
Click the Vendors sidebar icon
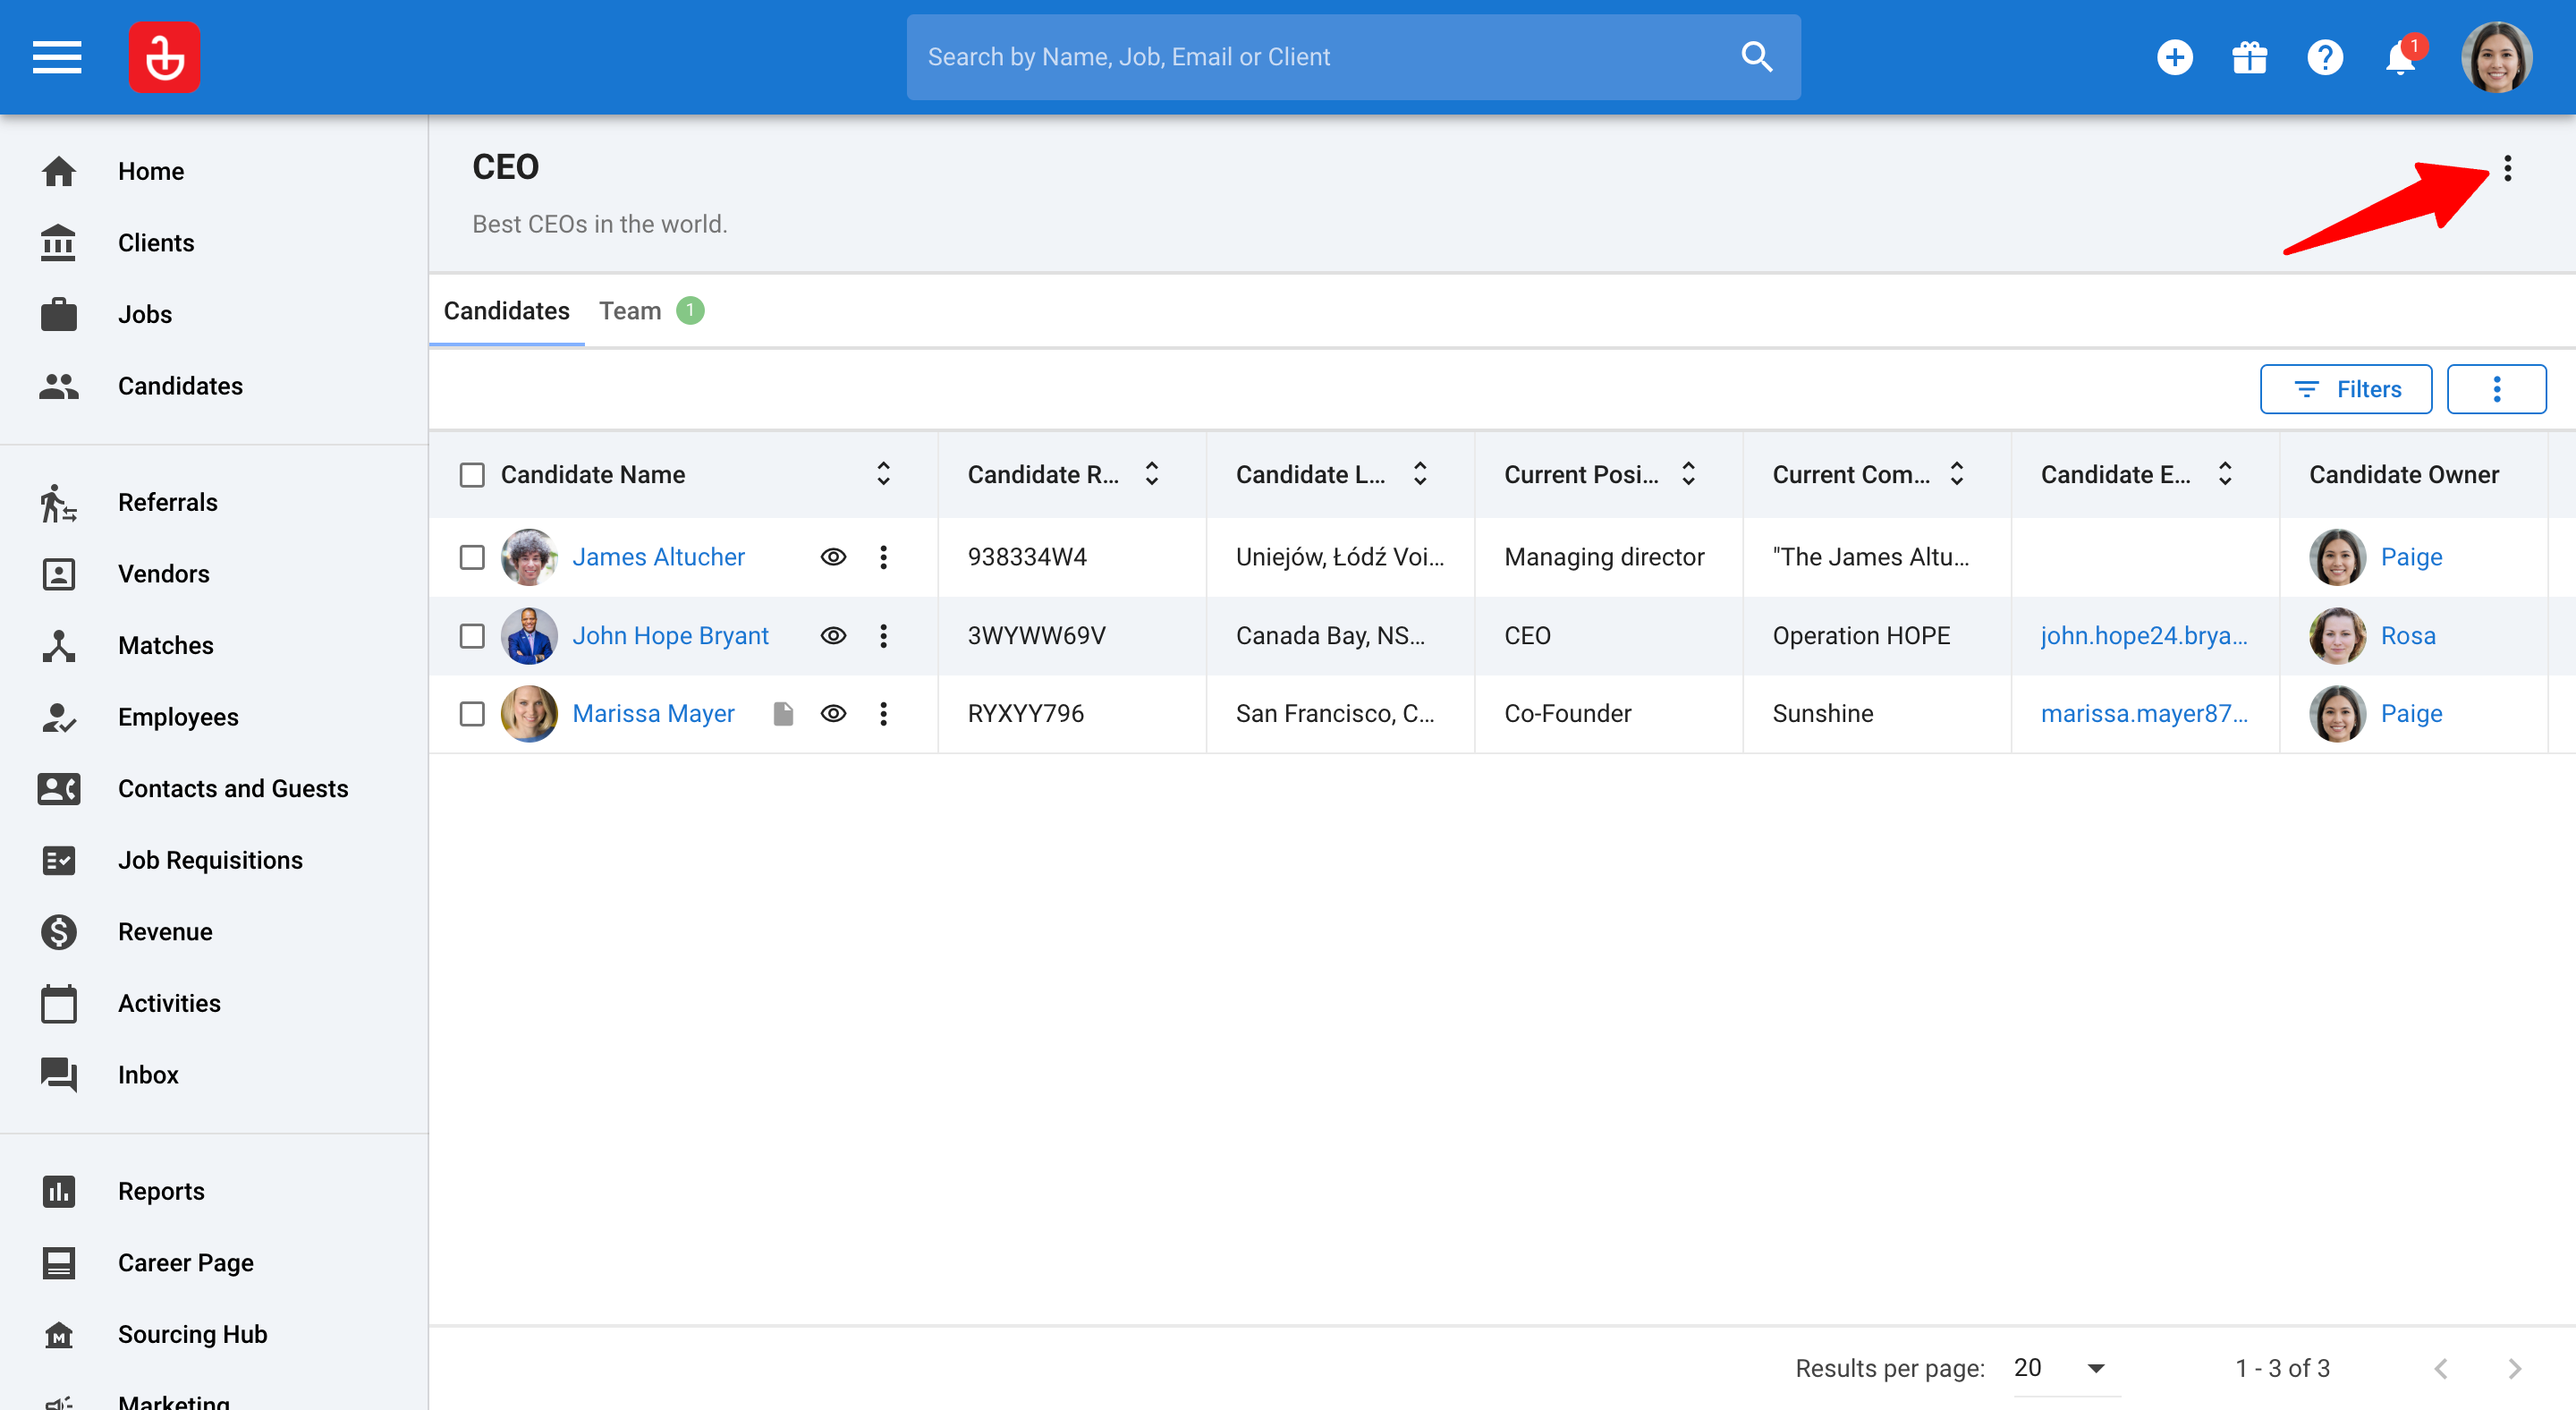[59, 574]
